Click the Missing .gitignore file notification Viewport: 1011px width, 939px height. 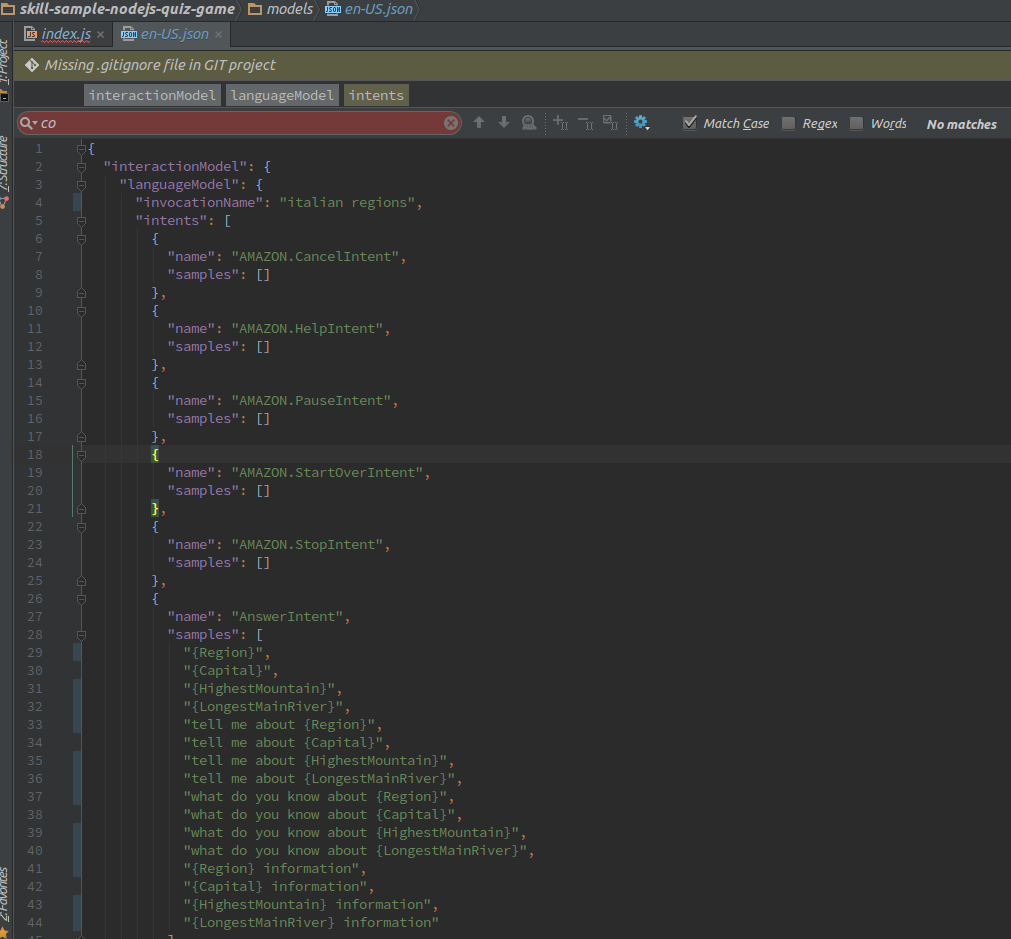click(x=160, y=65)
